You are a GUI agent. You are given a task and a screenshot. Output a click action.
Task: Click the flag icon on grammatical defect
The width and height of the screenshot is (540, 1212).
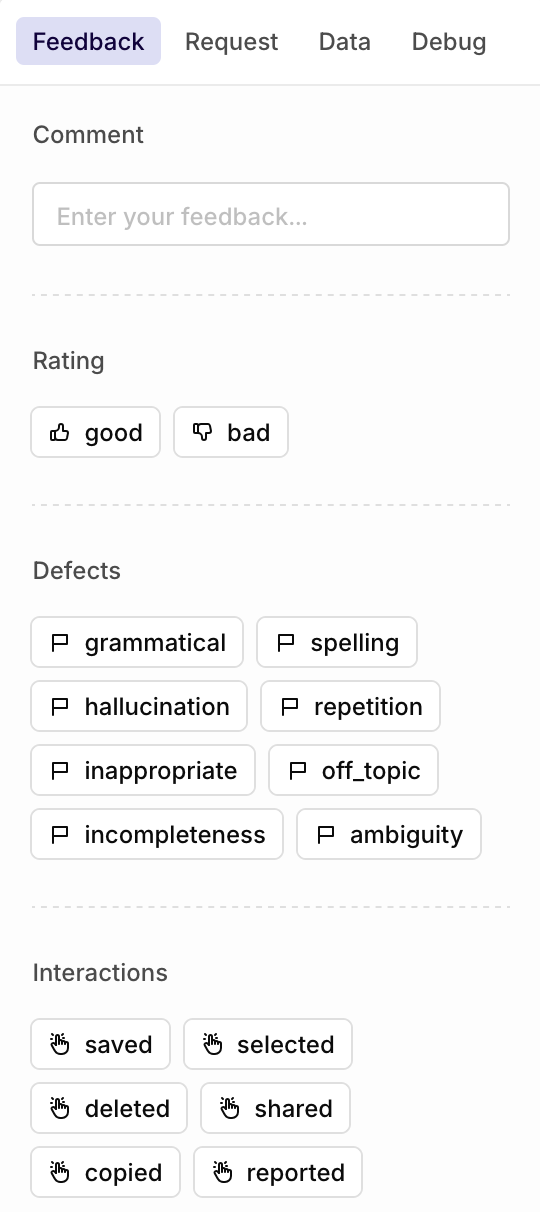pyautogui.click(x=60, y=642)
